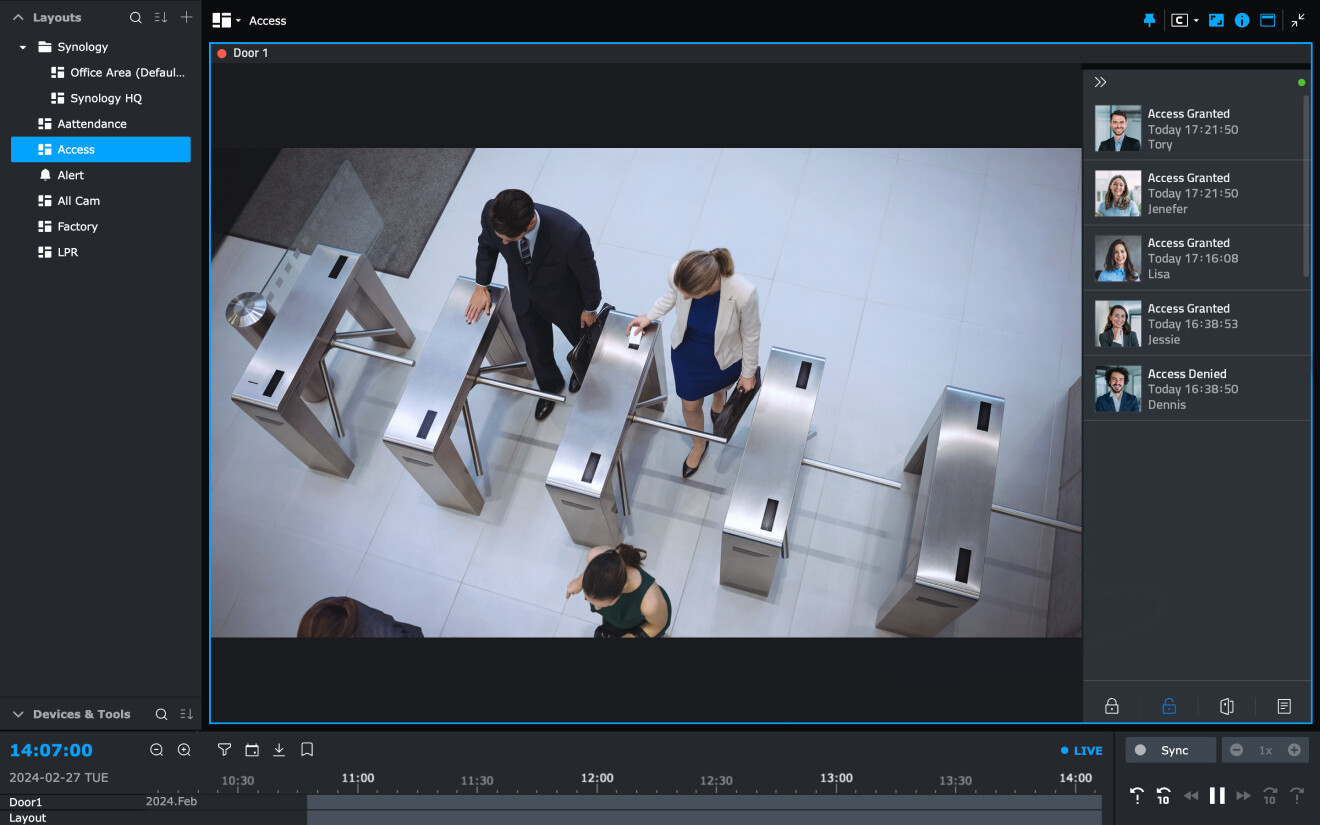Expand the Devices & Tools section
This screenshot has width=1320, height=825.
coord(18,714)
